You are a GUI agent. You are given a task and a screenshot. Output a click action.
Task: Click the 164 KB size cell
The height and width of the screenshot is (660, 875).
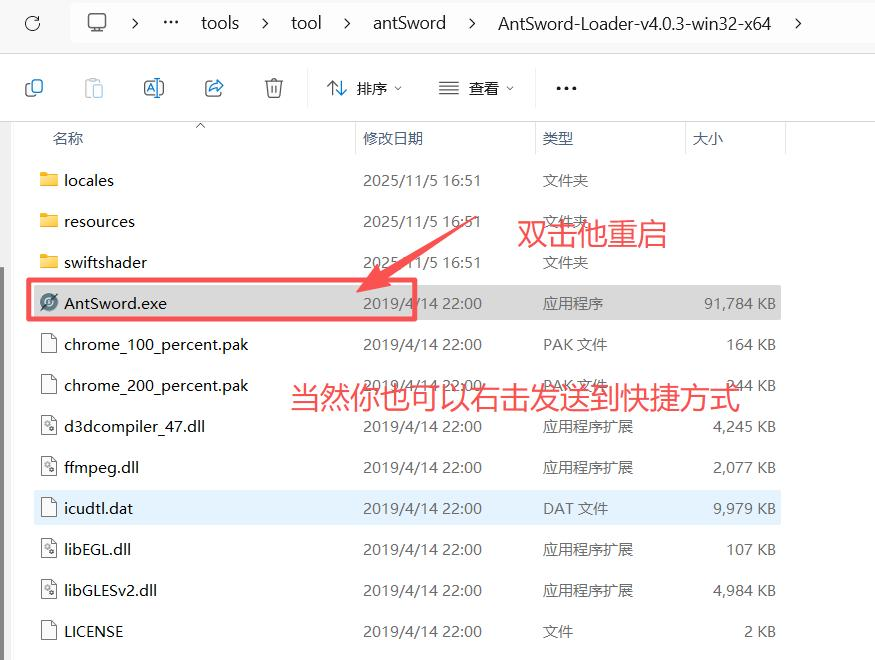pos(751,345)
